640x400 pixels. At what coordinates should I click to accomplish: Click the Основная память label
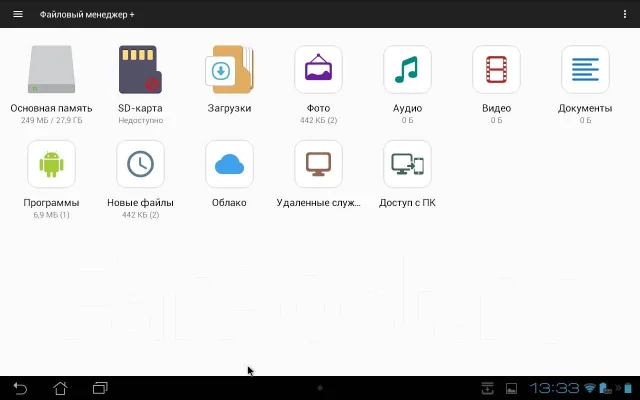[x=51, y=108]
